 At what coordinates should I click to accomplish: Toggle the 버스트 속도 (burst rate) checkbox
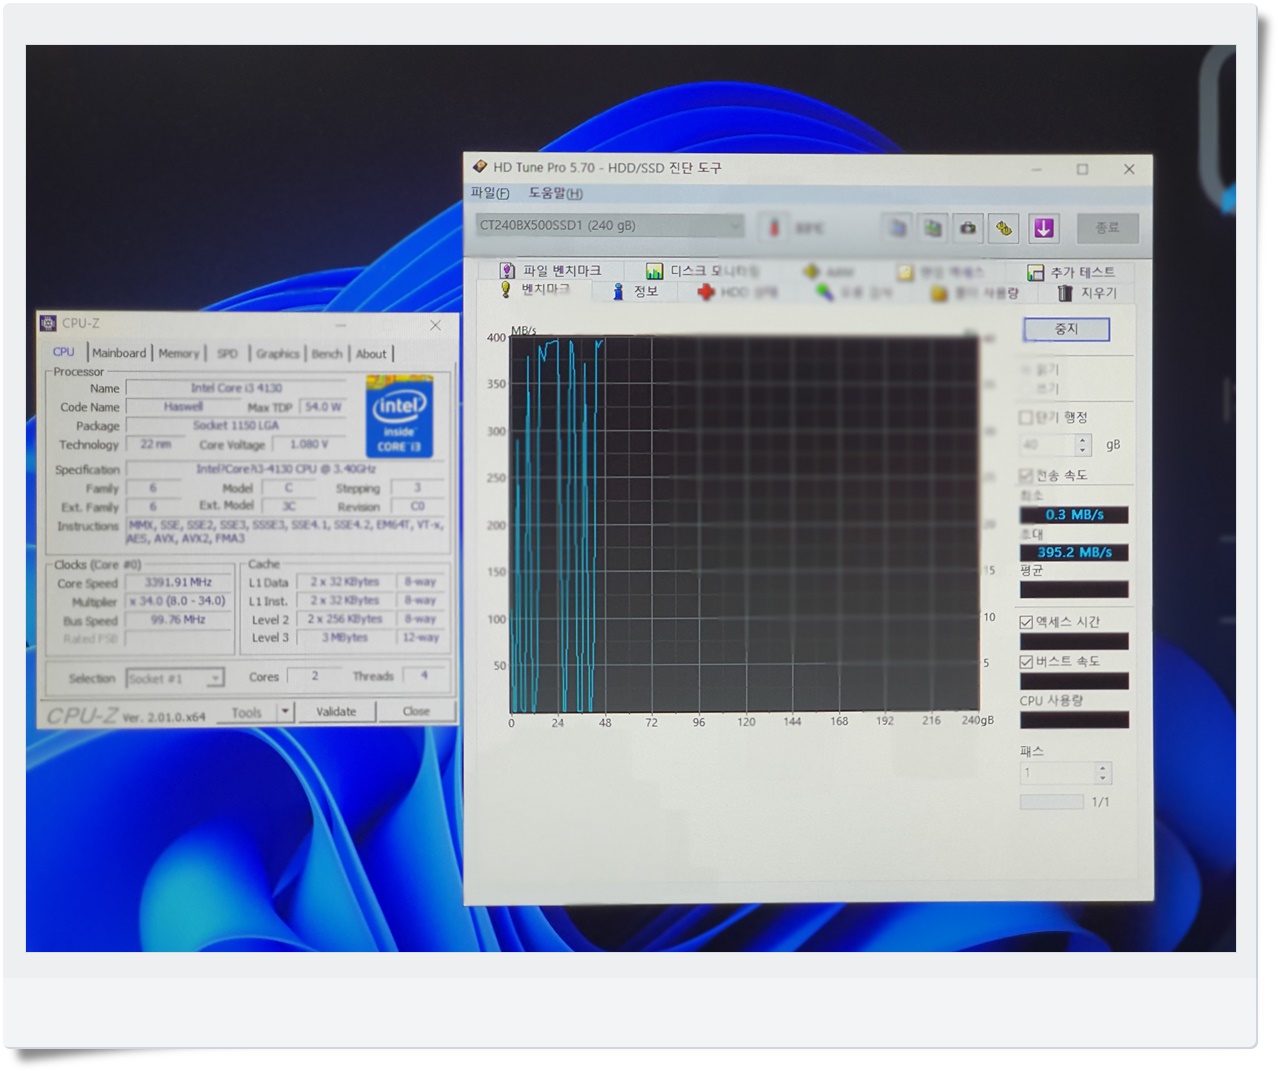(1026, 662)
